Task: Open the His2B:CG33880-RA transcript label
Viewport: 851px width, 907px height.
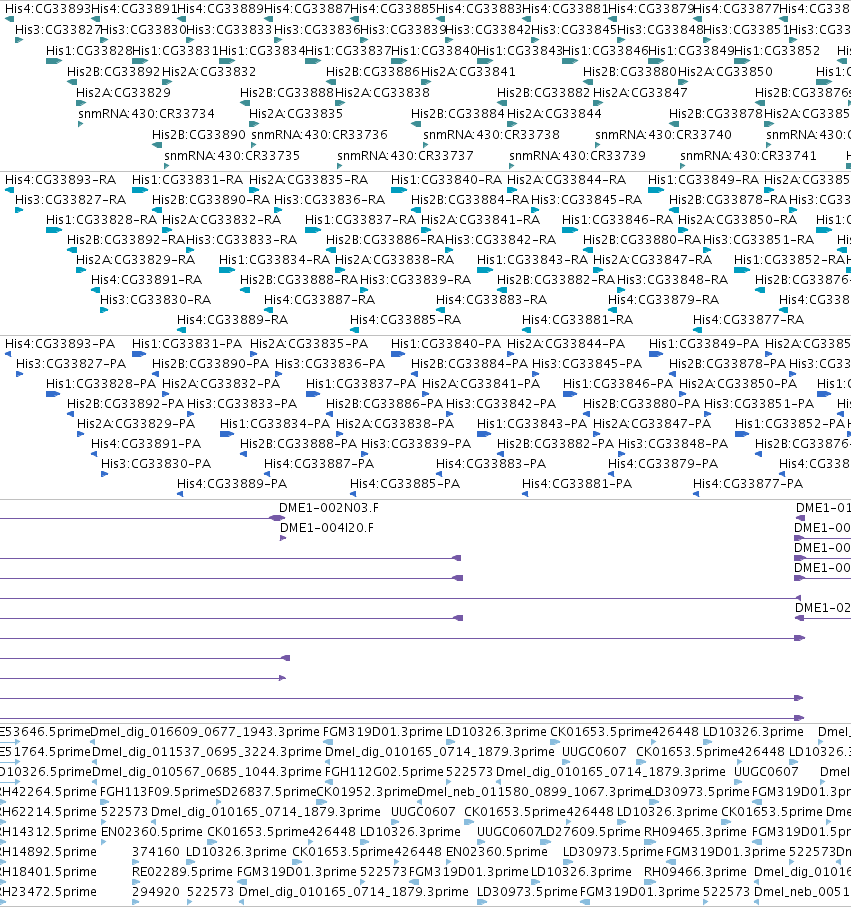Action: pos(642,239)
